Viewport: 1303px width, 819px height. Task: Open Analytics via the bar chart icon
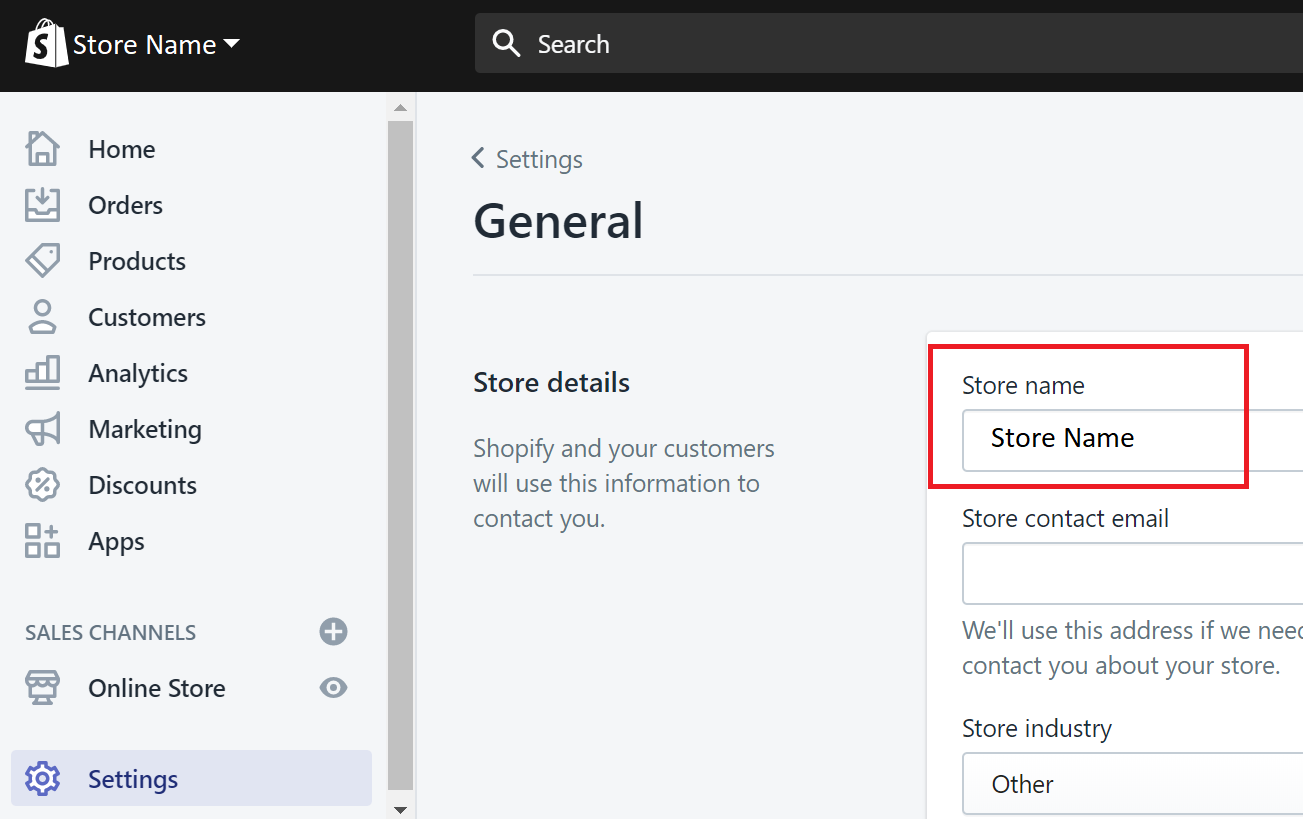tap(42, 372)
